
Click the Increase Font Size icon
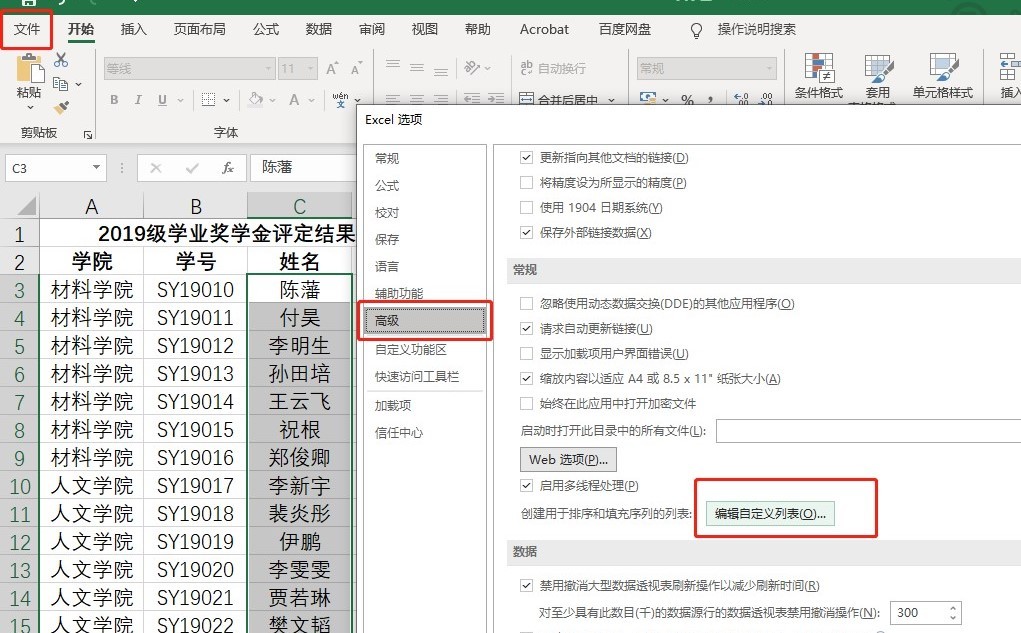coord(332,68)
